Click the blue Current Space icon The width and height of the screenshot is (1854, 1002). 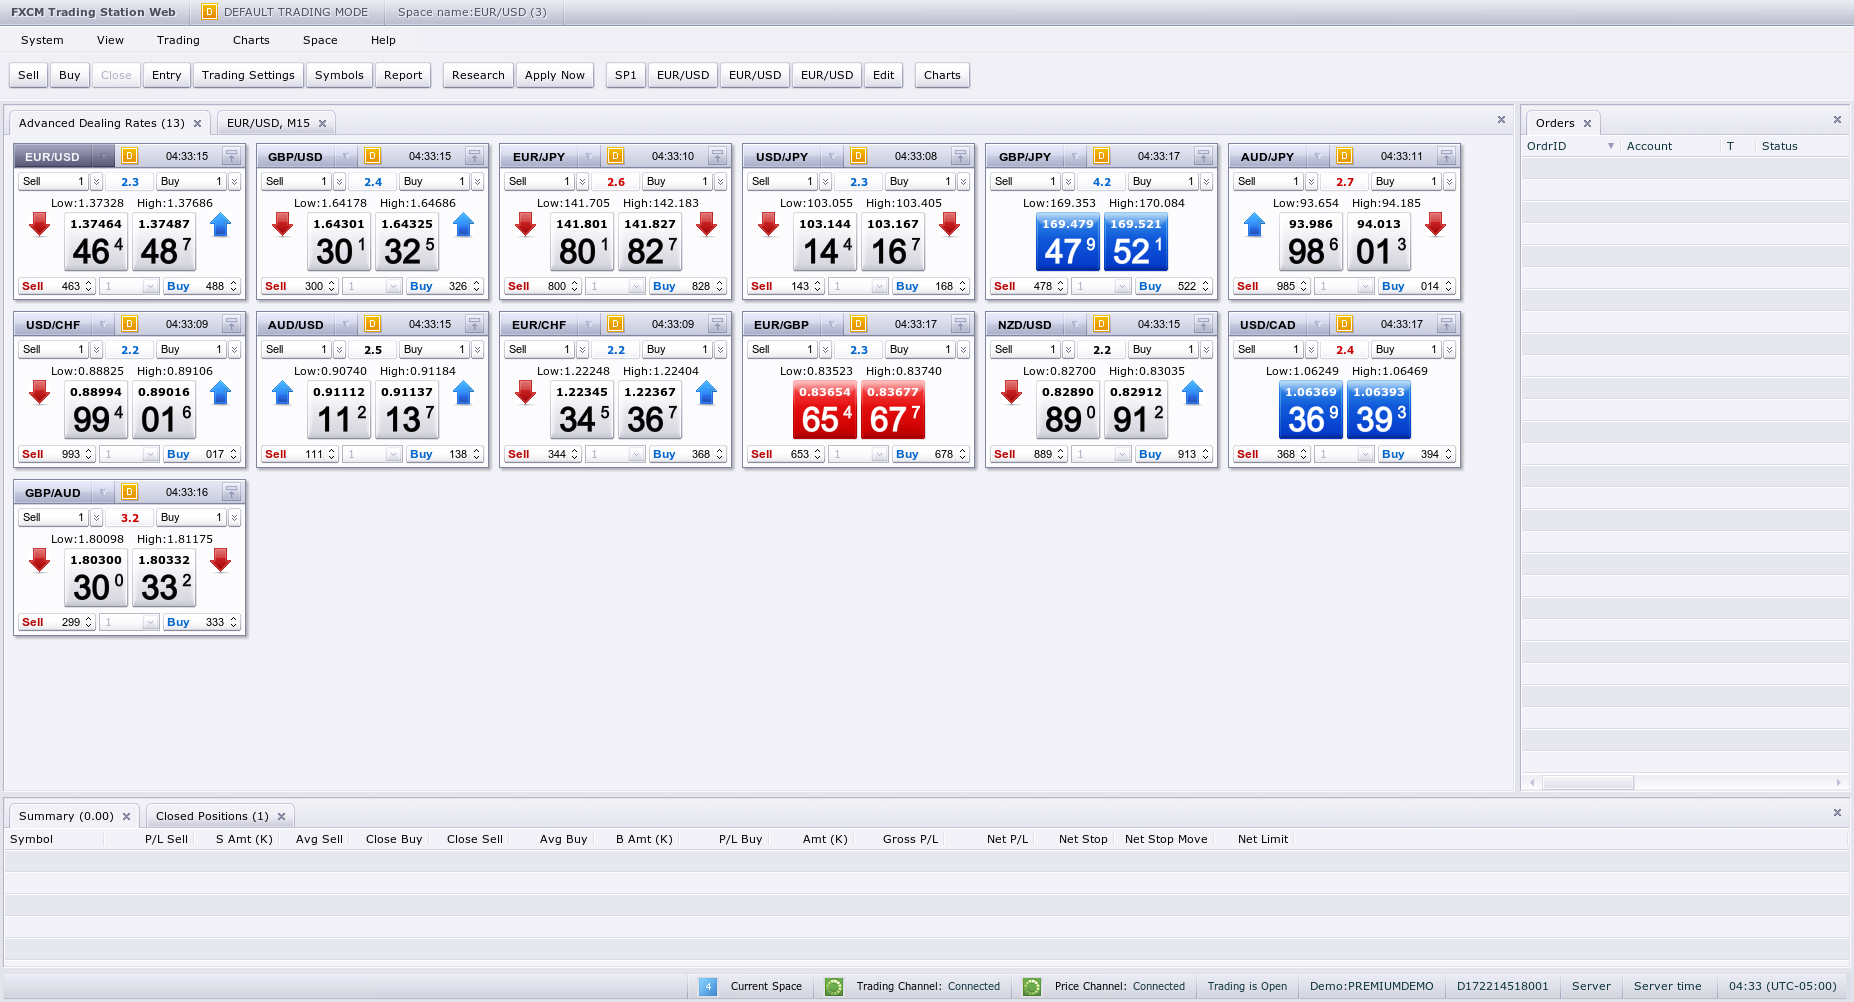click(x=707, y=987)
